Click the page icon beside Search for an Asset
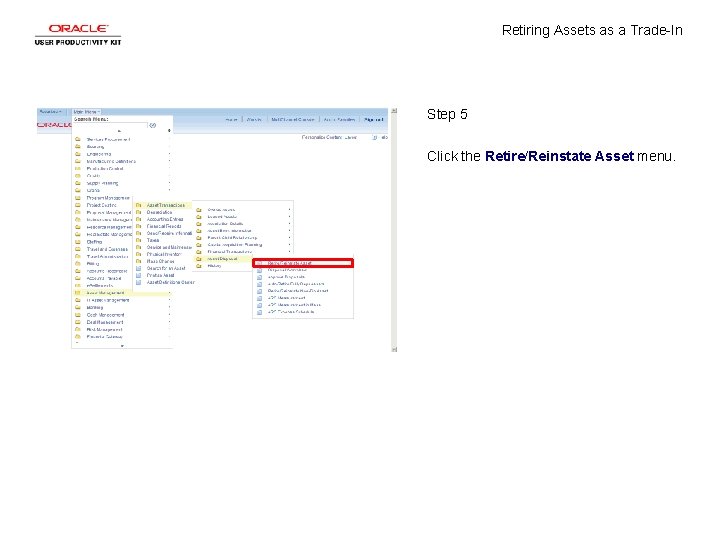This screenshot has width=720, height=540. 139,268
